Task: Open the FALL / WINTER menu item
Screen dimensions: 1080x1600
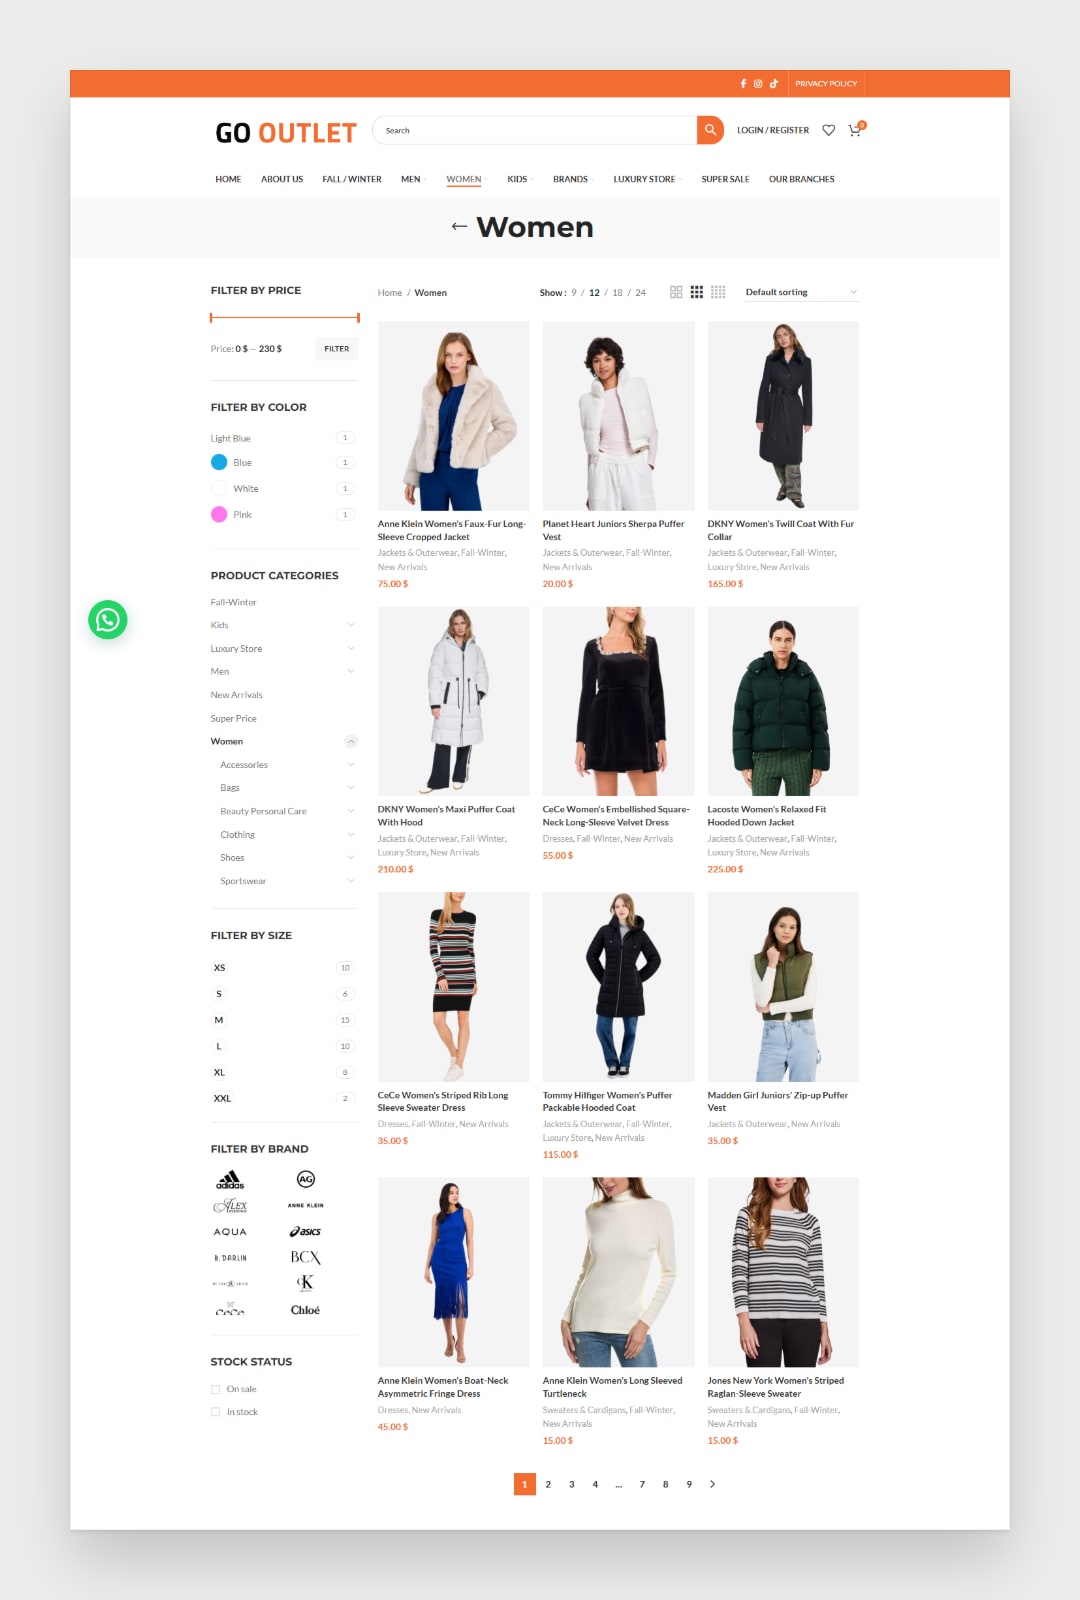Action: (352, 179)
